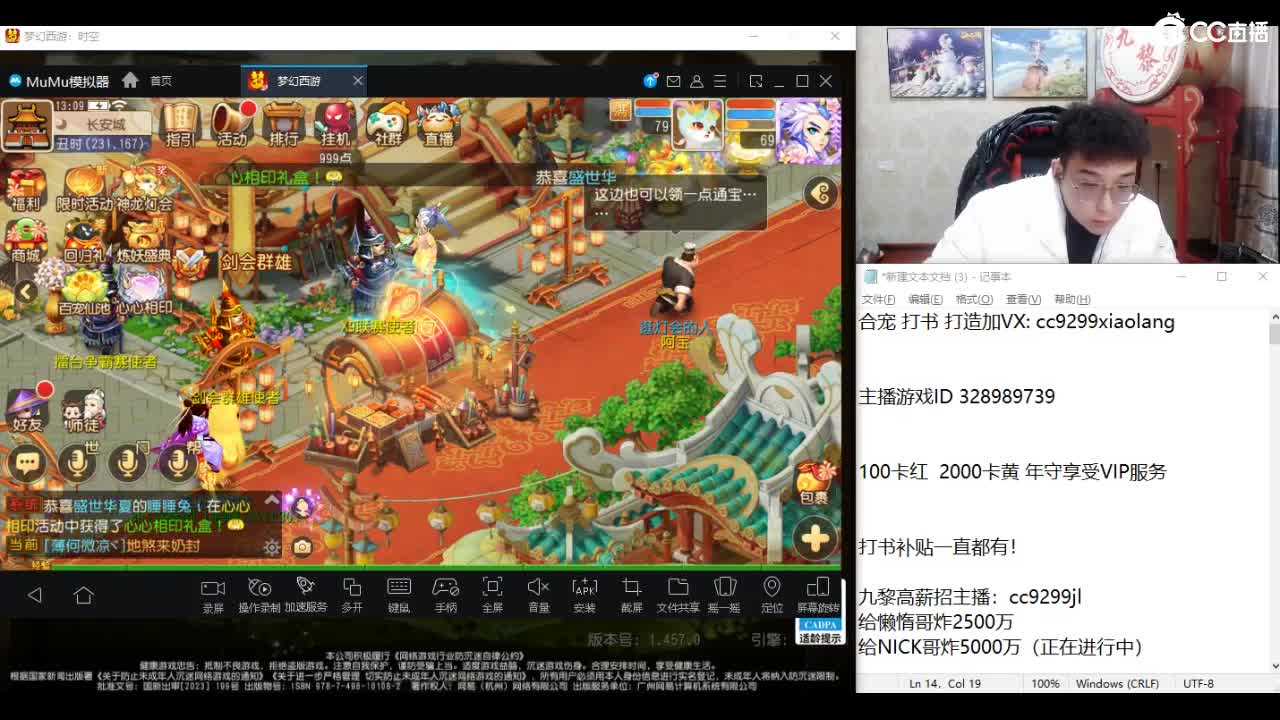
Task: Click the 主播游戏ID 328989739 line
Action: 957,396
